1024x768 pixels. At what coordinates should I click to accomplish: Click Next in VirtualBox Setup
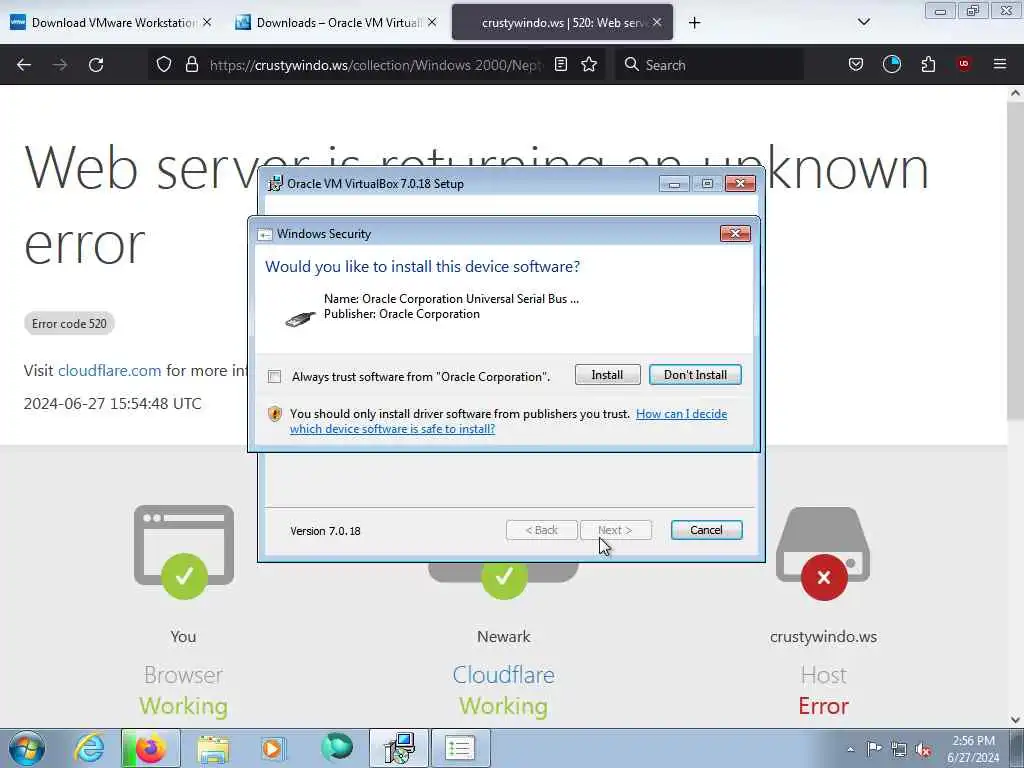[x=616, y=530]
